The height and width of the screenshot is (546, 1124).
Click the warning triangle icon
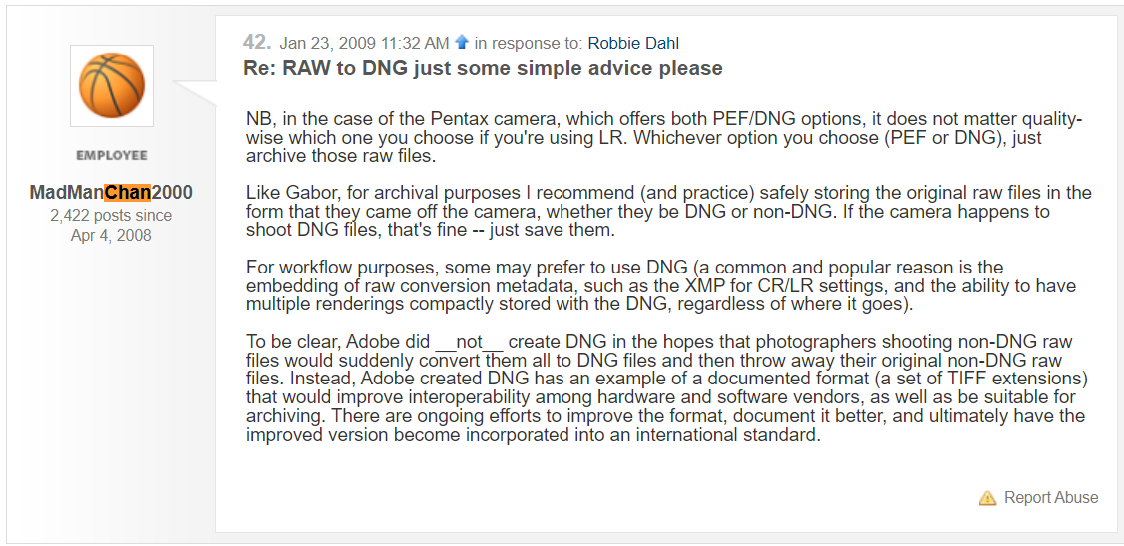pyautogui.click(x=987, y=497)
